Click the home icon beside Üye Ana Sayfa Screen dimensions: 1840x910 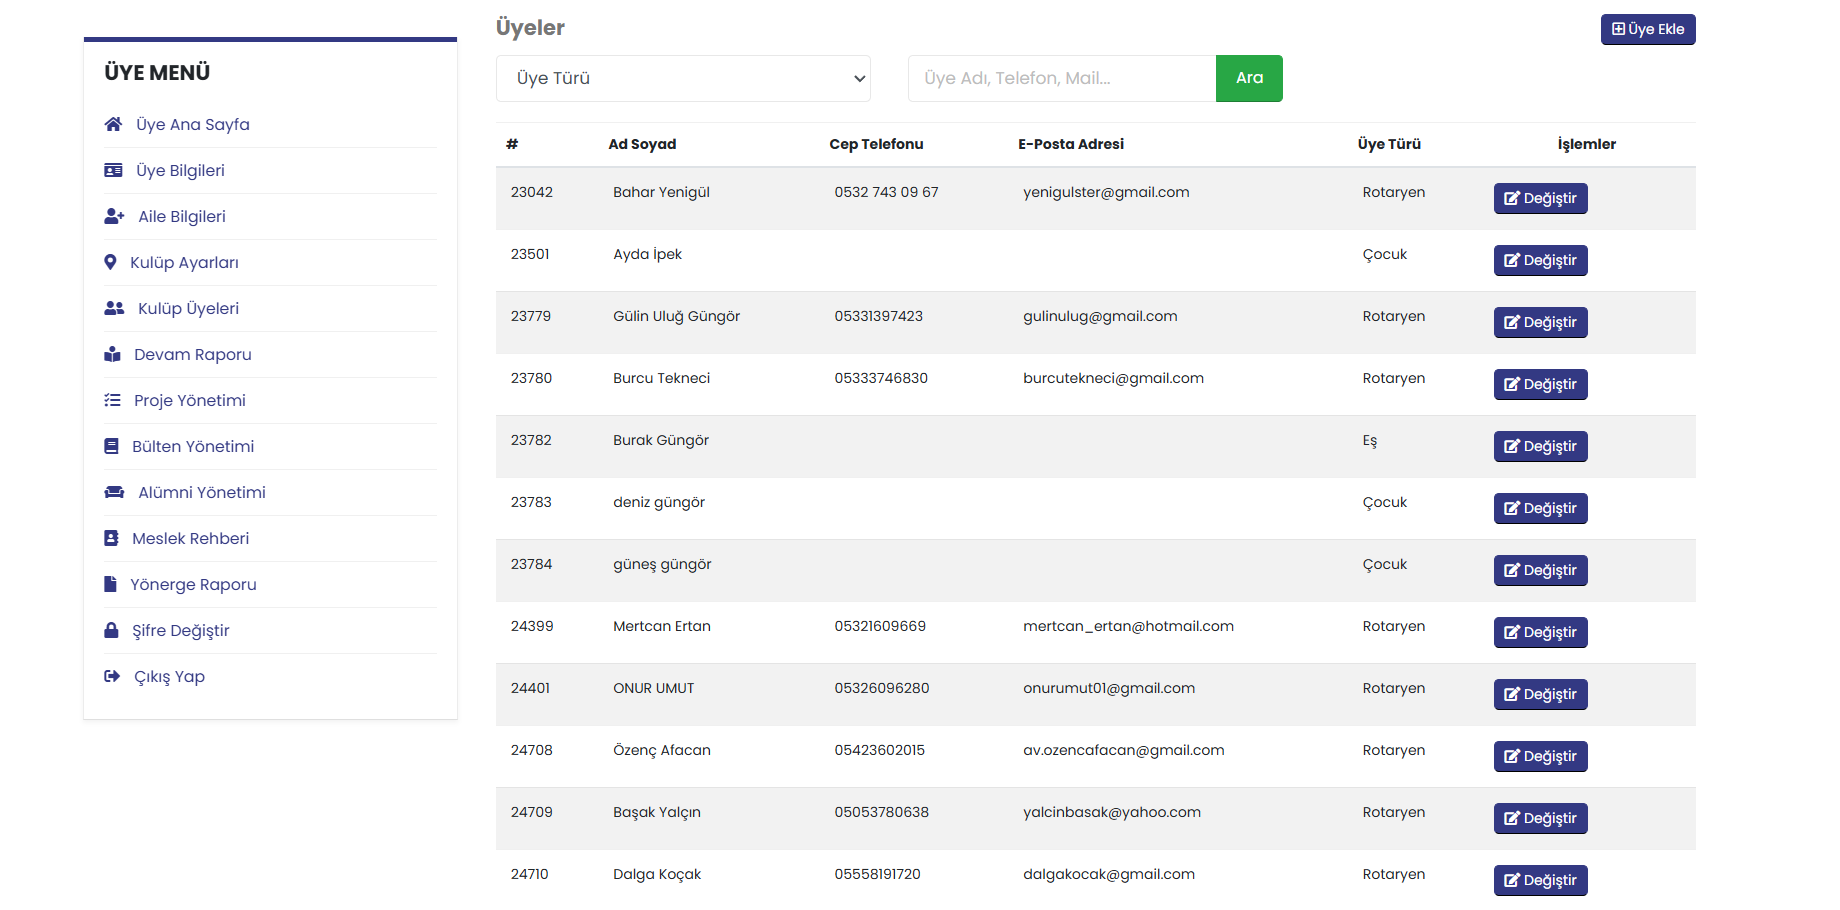pos(113,124)
